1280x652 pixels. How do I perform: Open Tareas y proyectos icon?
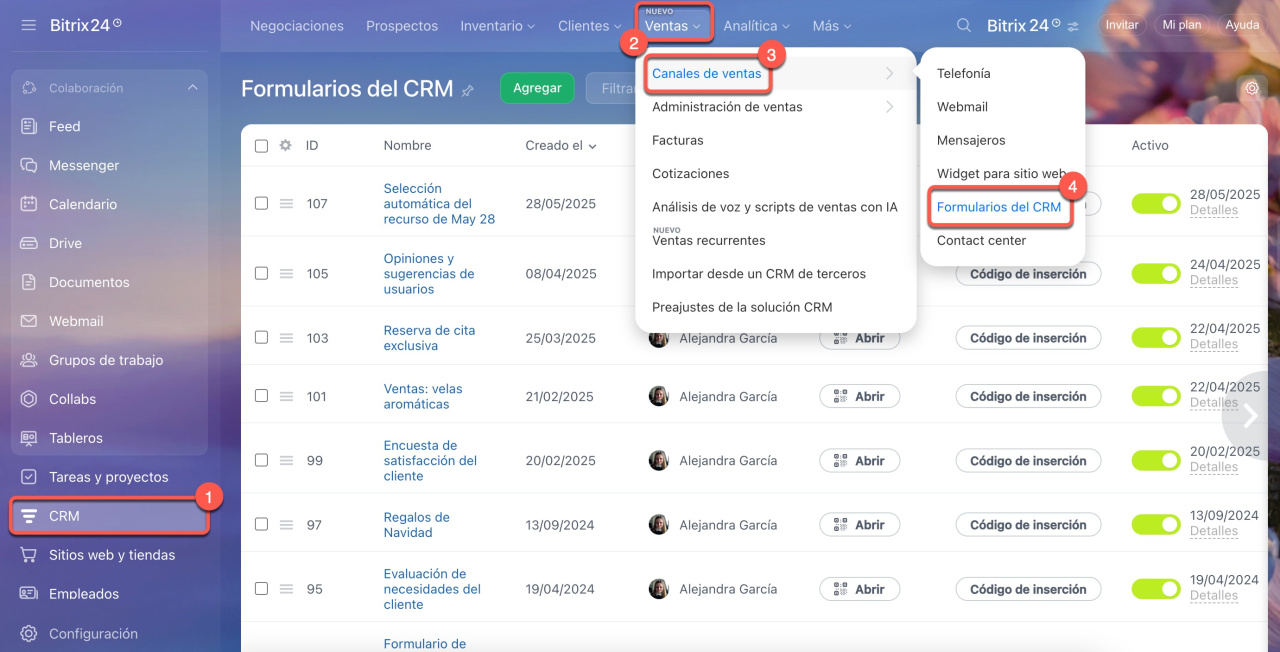point(29,477)
